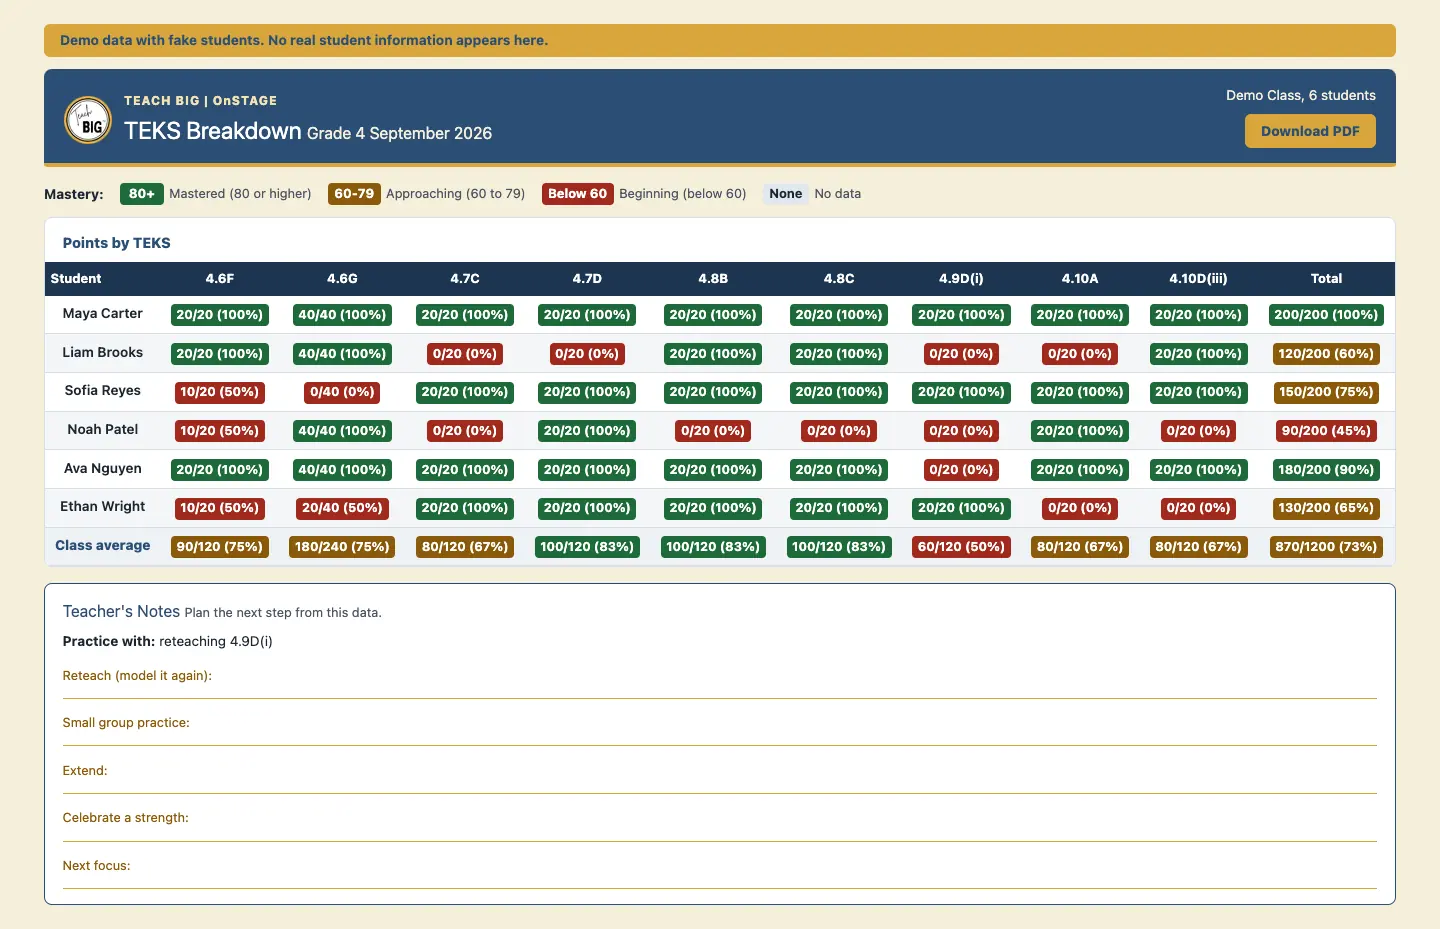Select student name Noah Patel
1440x929 pixels.
coord(103,430)
